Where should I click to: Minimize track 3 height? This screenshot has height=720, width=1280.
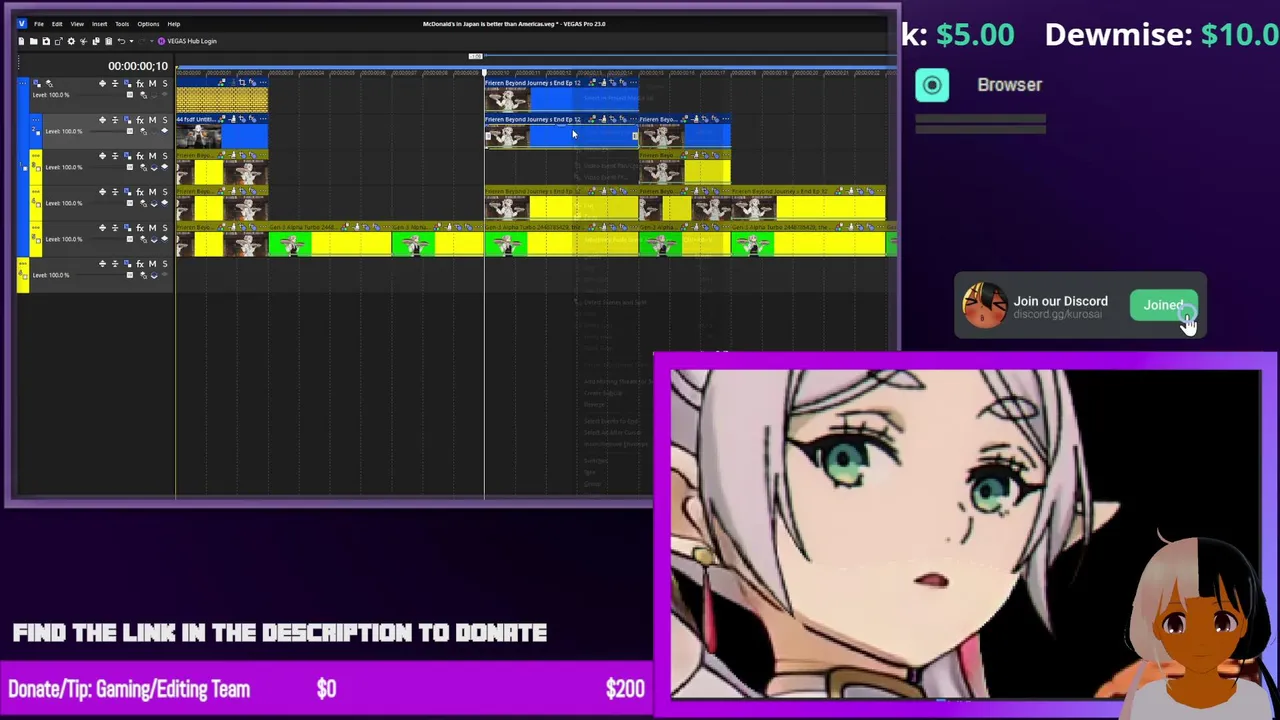click(x=115, y=156)
